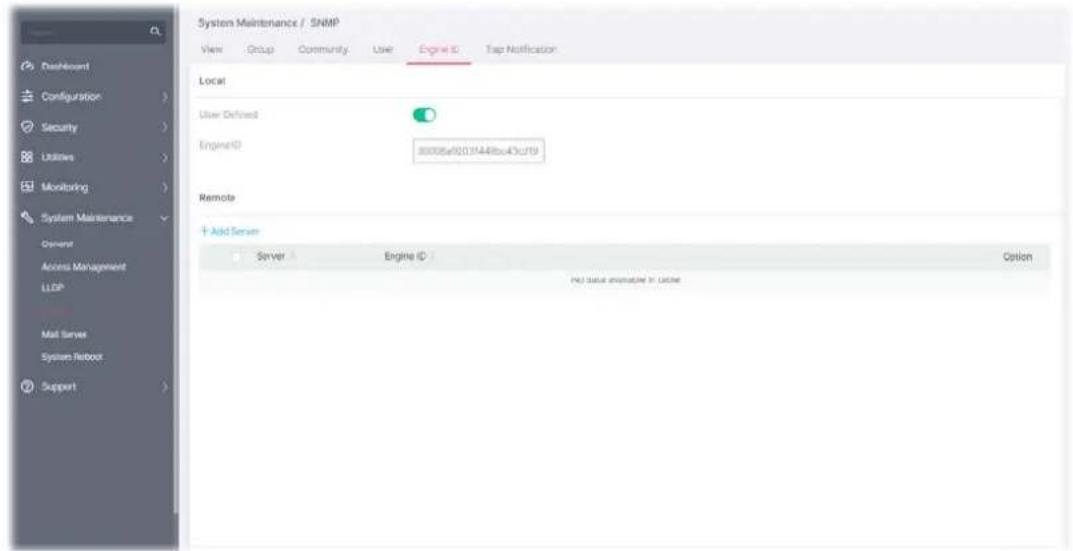1073x551 pixels.
Task: Click the System Maintenance wrench icon
Action: click(x=28, y=218)
